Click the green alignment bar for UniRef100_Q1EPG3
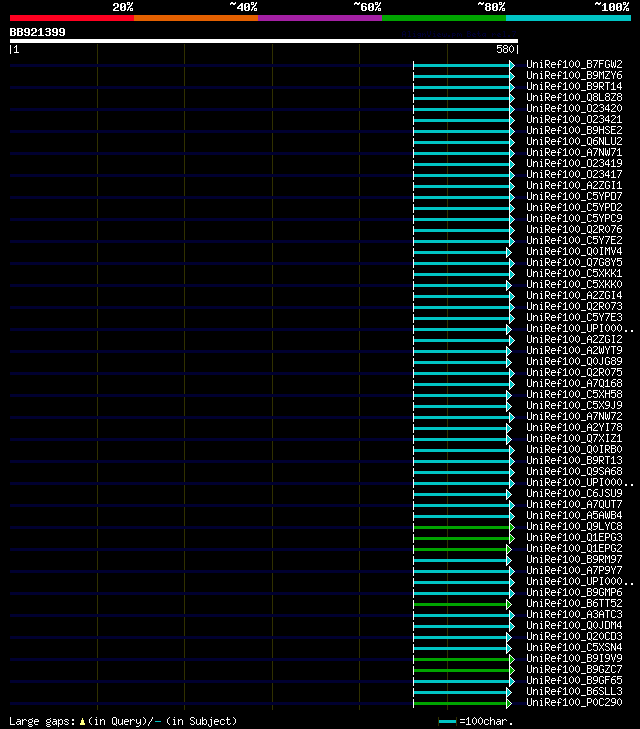The image size is (640, 729). coord(462,538)
